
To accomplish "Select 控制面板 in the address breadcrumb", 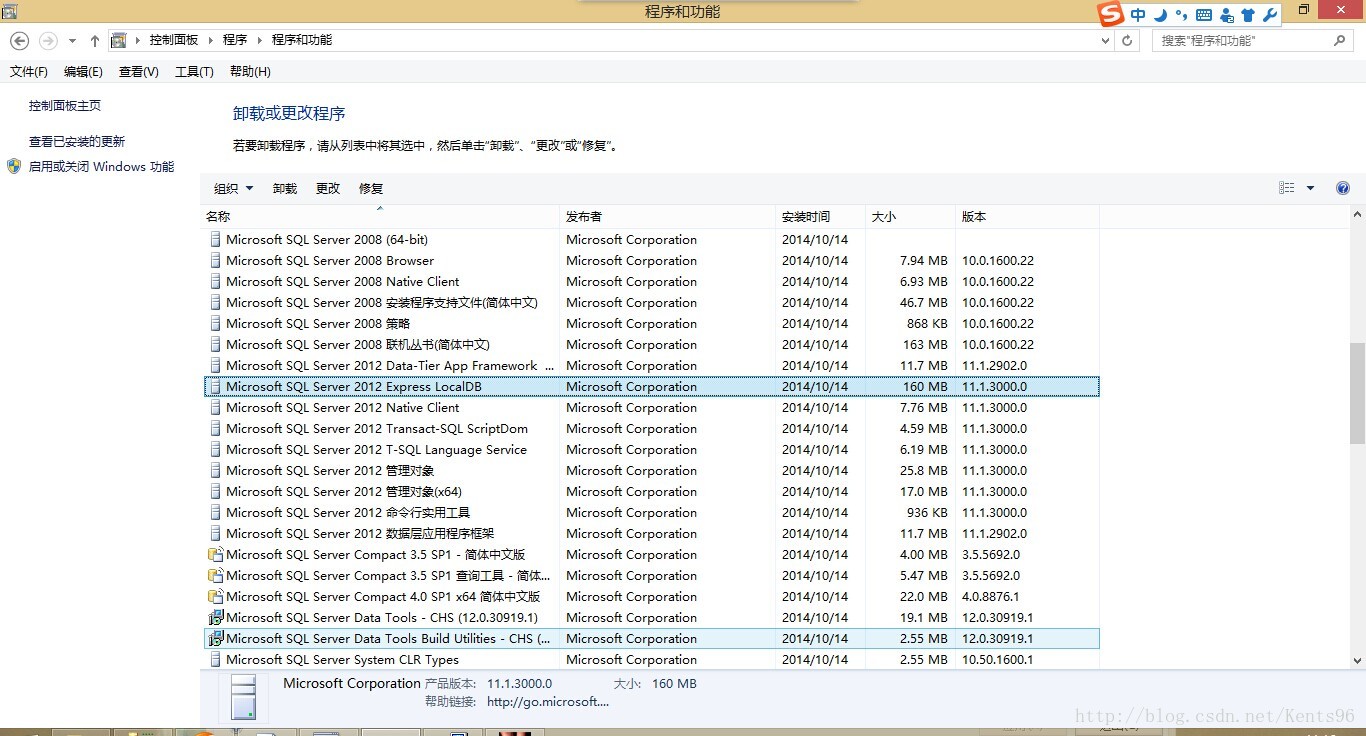I will (x=174, y=40).
